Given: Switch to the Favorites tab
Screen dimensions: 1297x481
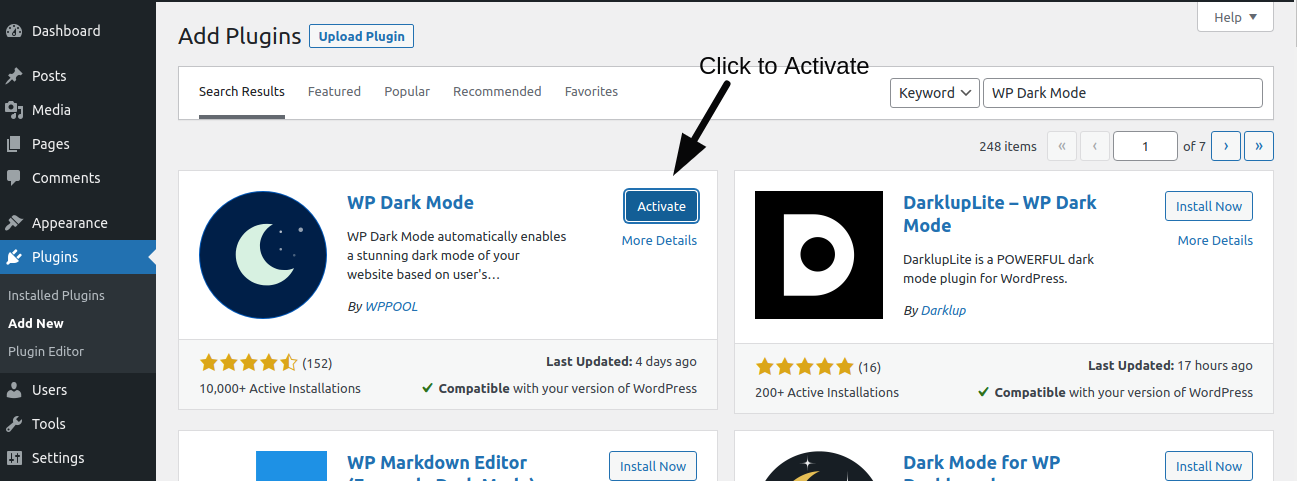Looking at the screenshot, I should 591,92.
